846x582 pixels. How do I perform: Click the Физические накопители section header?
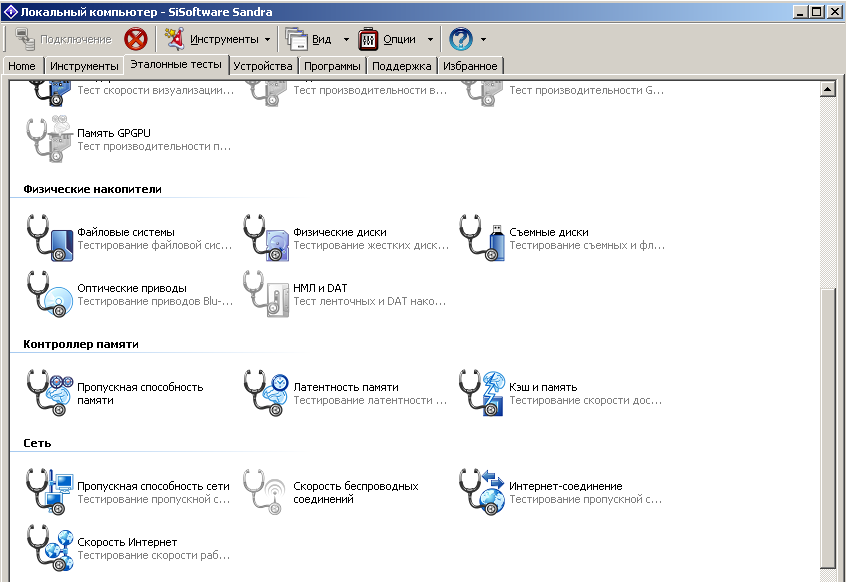click(x=92, y=189)
